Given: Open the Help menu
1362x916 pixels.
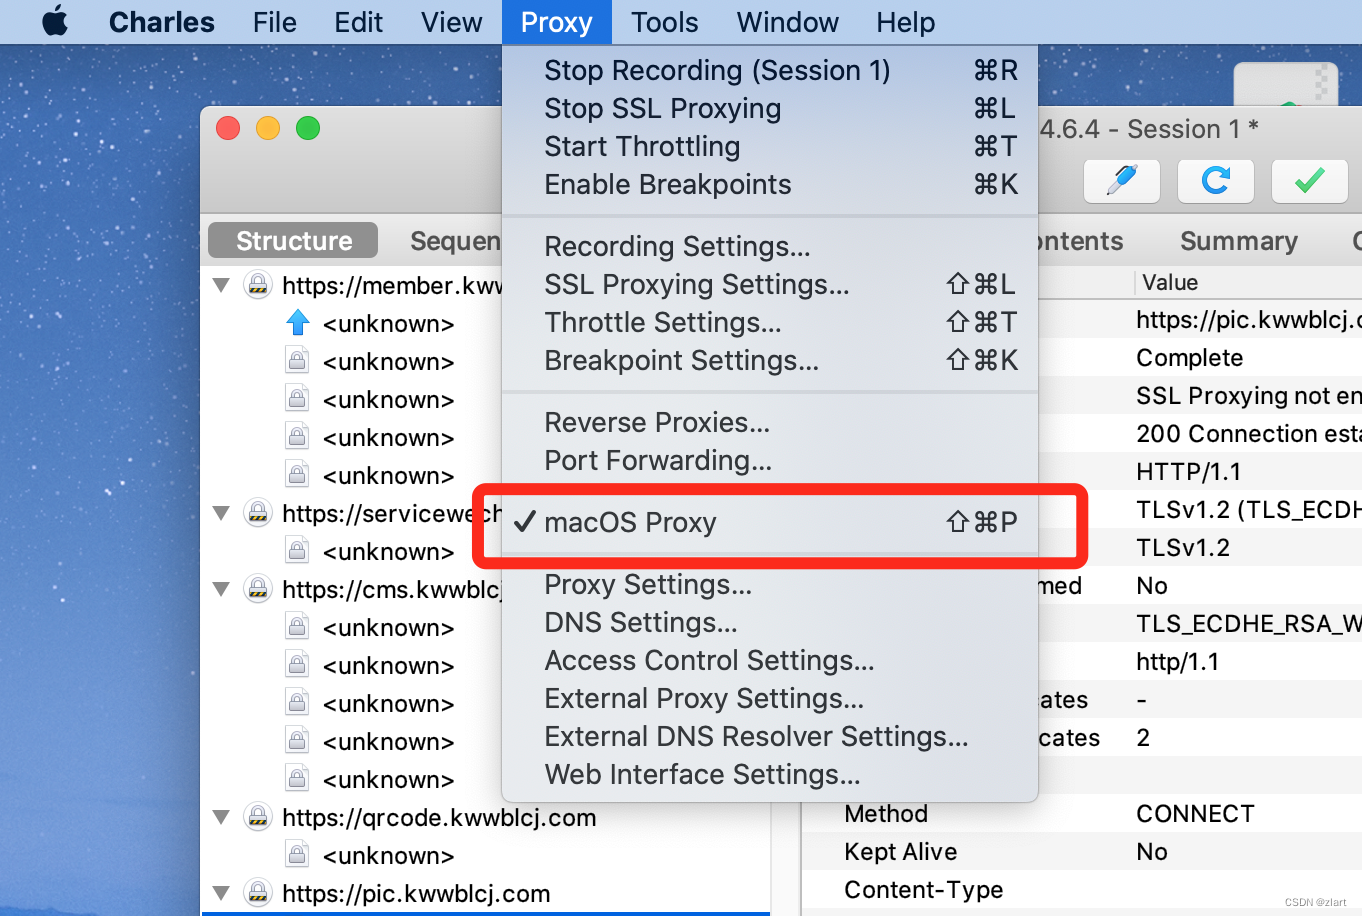Looking at the screenshot, I should click(905, 22).
